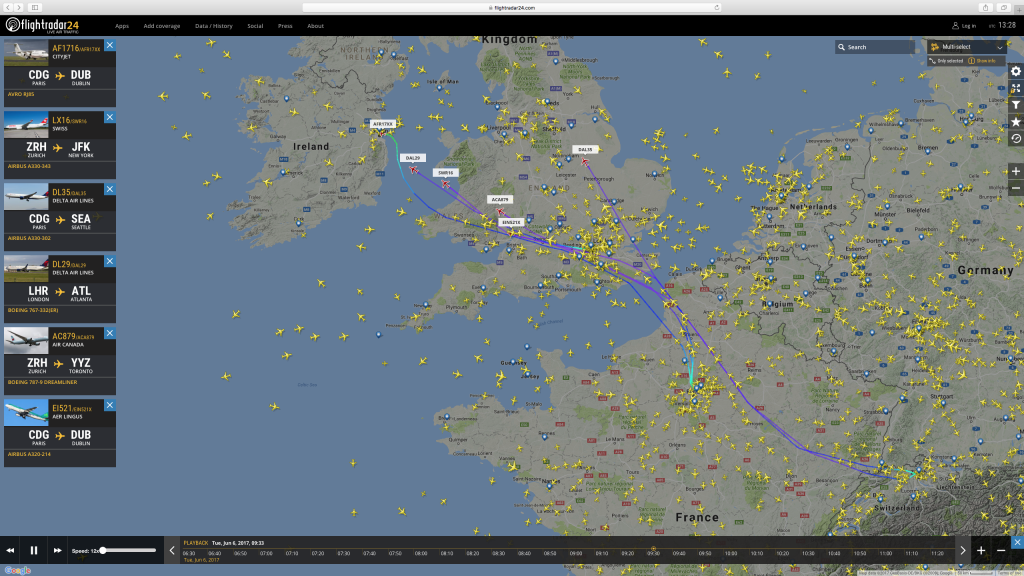This screenshot has height=576, width=1024.
Task: Zoom in the playback timeline
Action: tap(981, 551)
